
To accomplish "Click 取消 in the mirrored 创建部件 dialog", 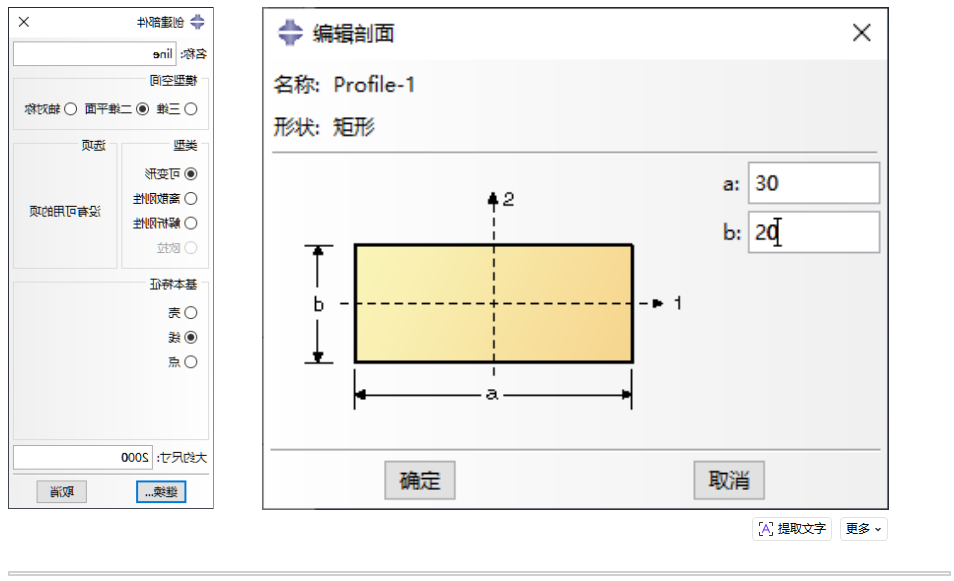I will pyautogui.click(x=61, y=492).
